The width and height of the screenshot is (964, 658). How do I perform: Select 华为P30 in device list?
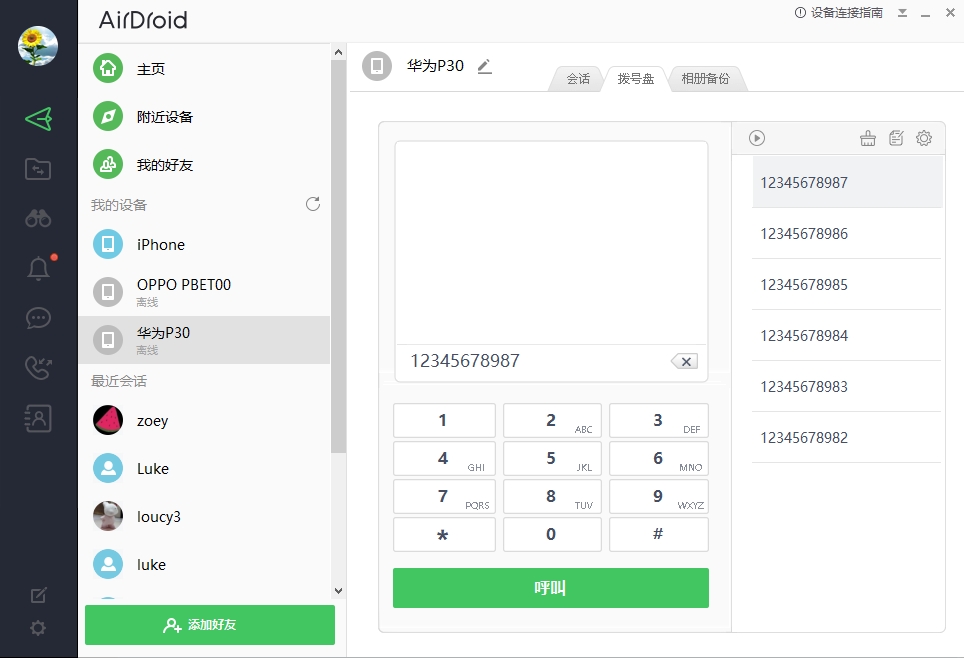[204, 340]
